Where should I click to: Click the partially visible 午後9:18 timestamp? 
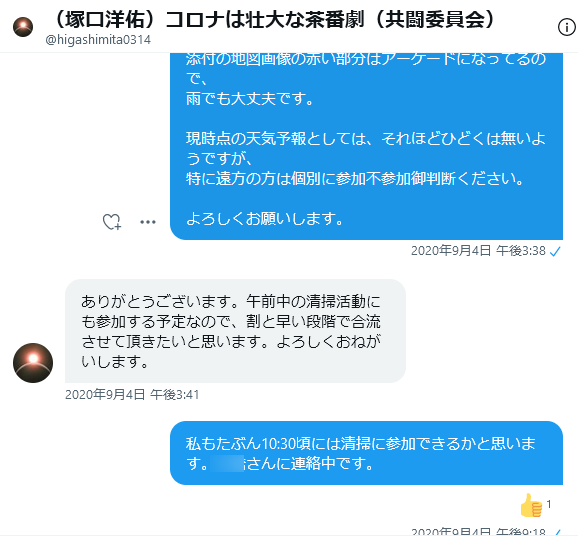[520, 532]
